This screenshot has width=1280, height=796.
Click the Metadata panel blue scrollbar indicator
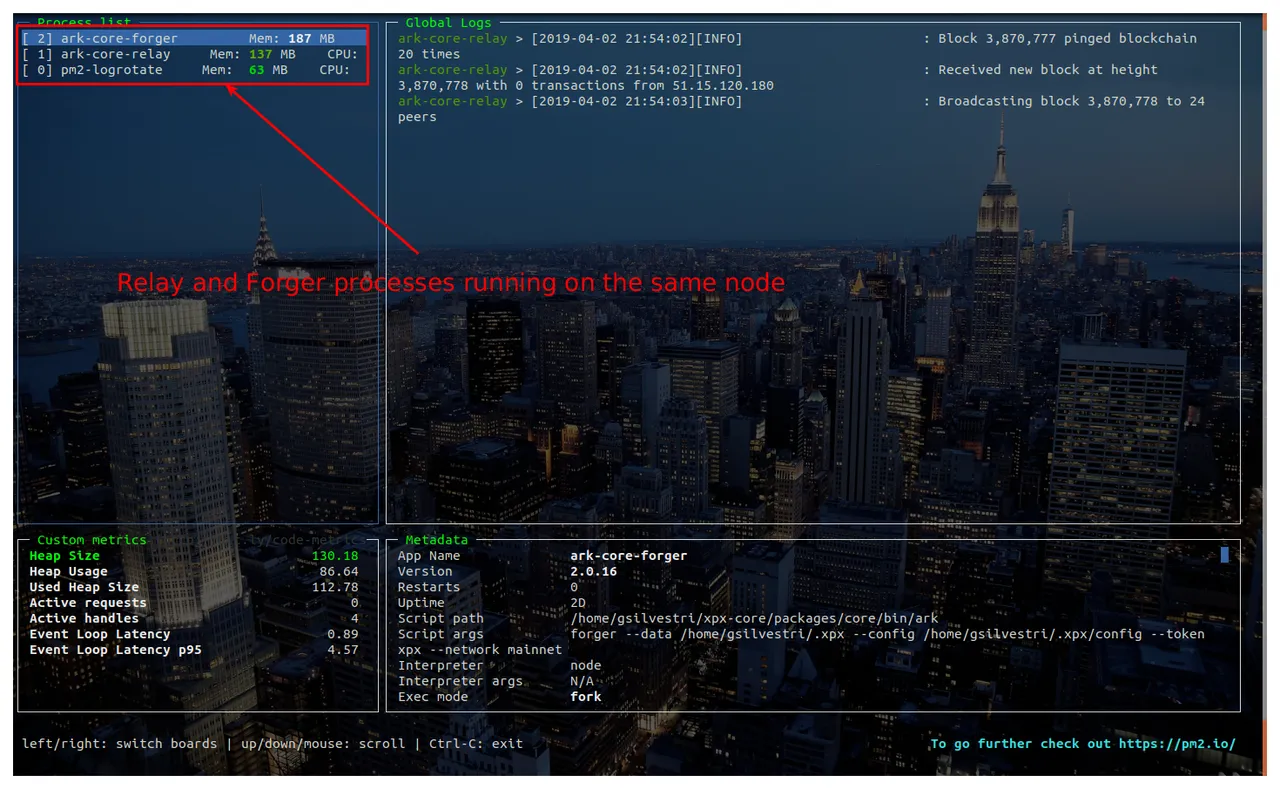click(1224, 555)
